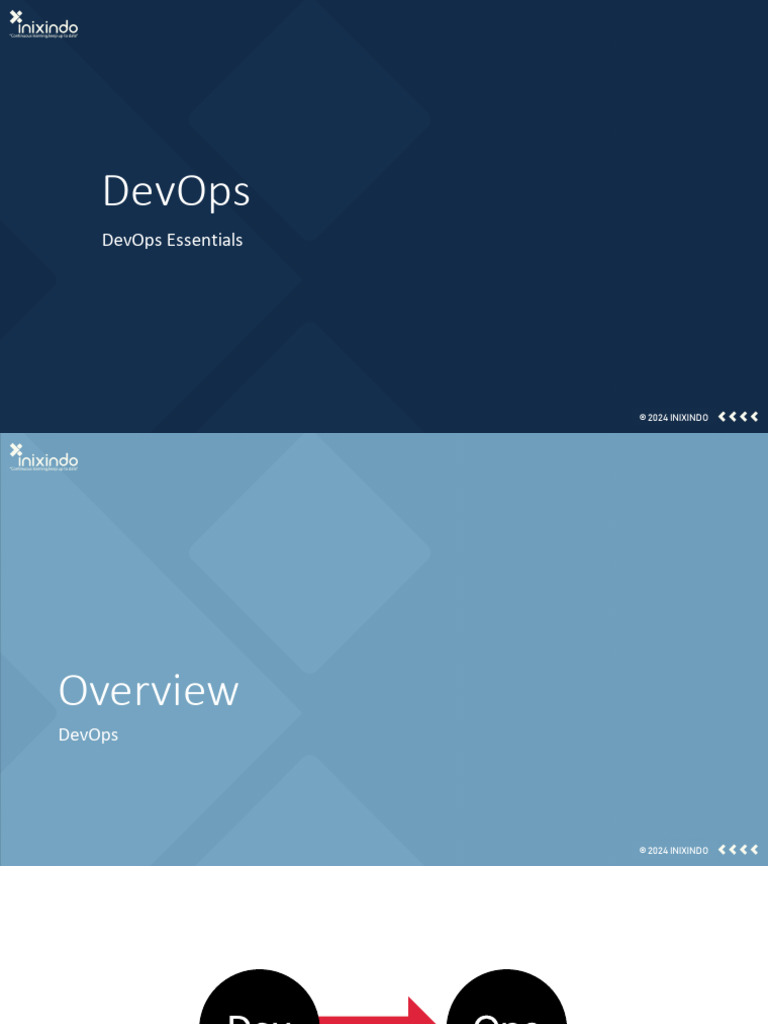Click the X mark in the first slide's logo
Viewport: 768px width, 1024px height.
pyautogui.click(x=16, y=17)
